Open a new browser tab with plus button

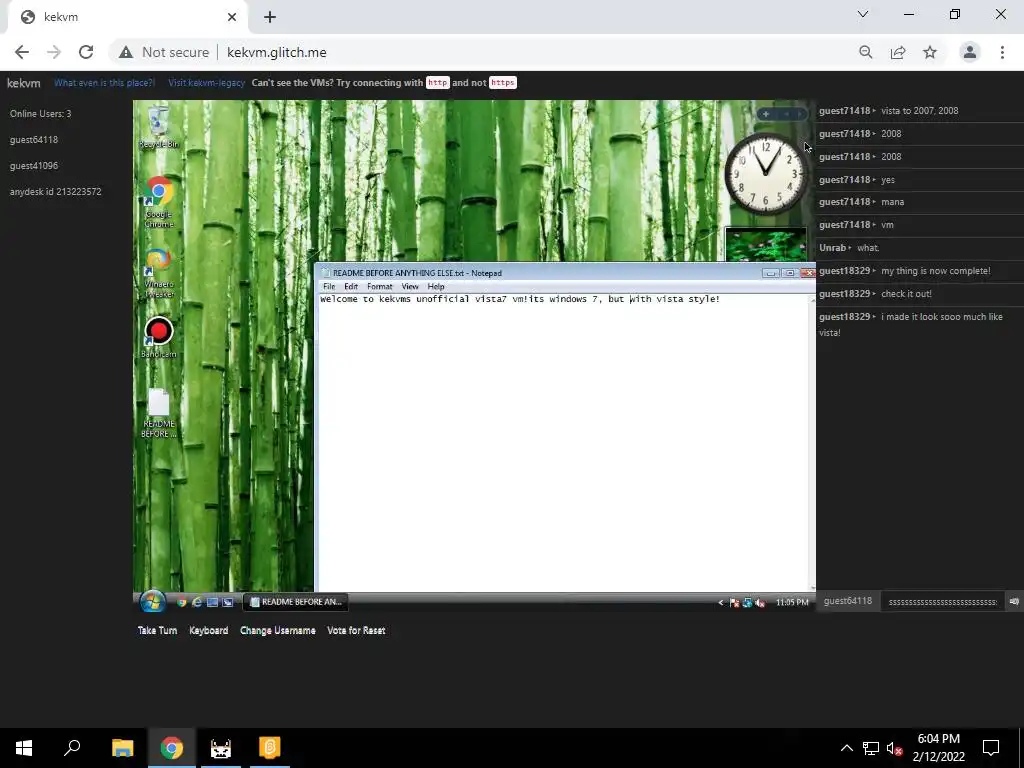[x=270, y=17]
